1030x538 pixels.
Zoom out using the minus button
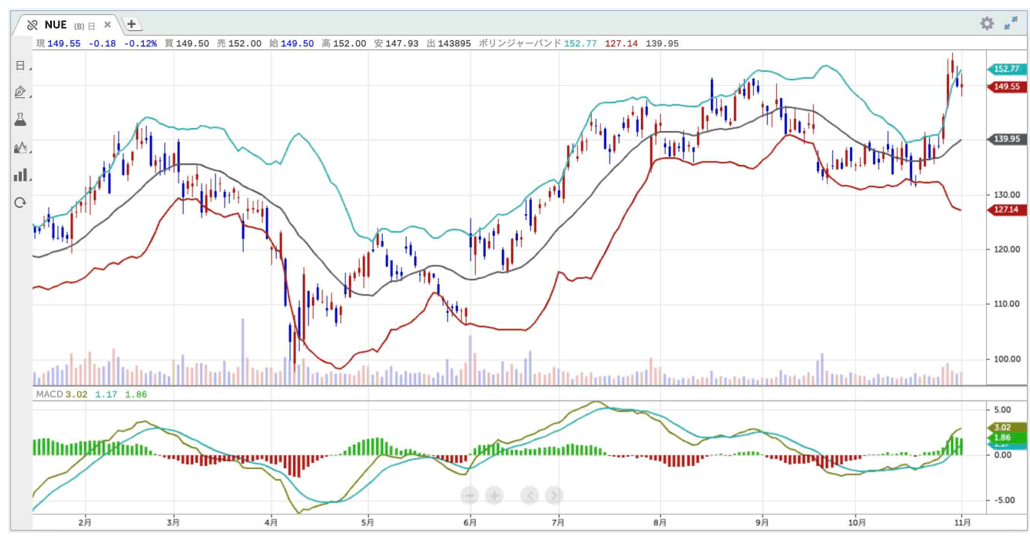click(x=470, y=495)
